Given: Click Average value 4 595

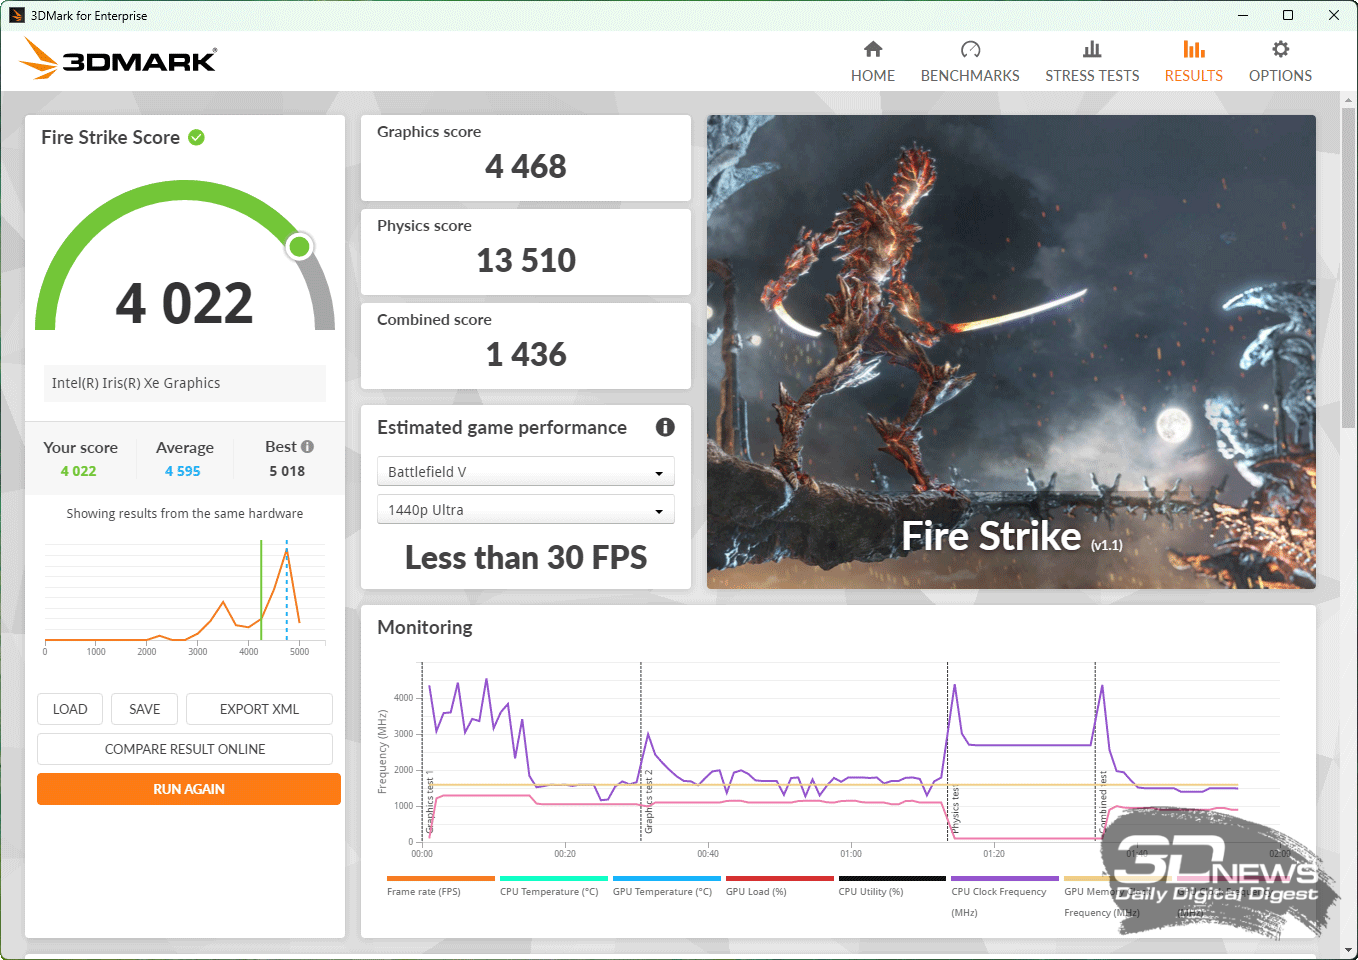Looking at the screenshot, I should pyautogui.click(x=183, y=471).
